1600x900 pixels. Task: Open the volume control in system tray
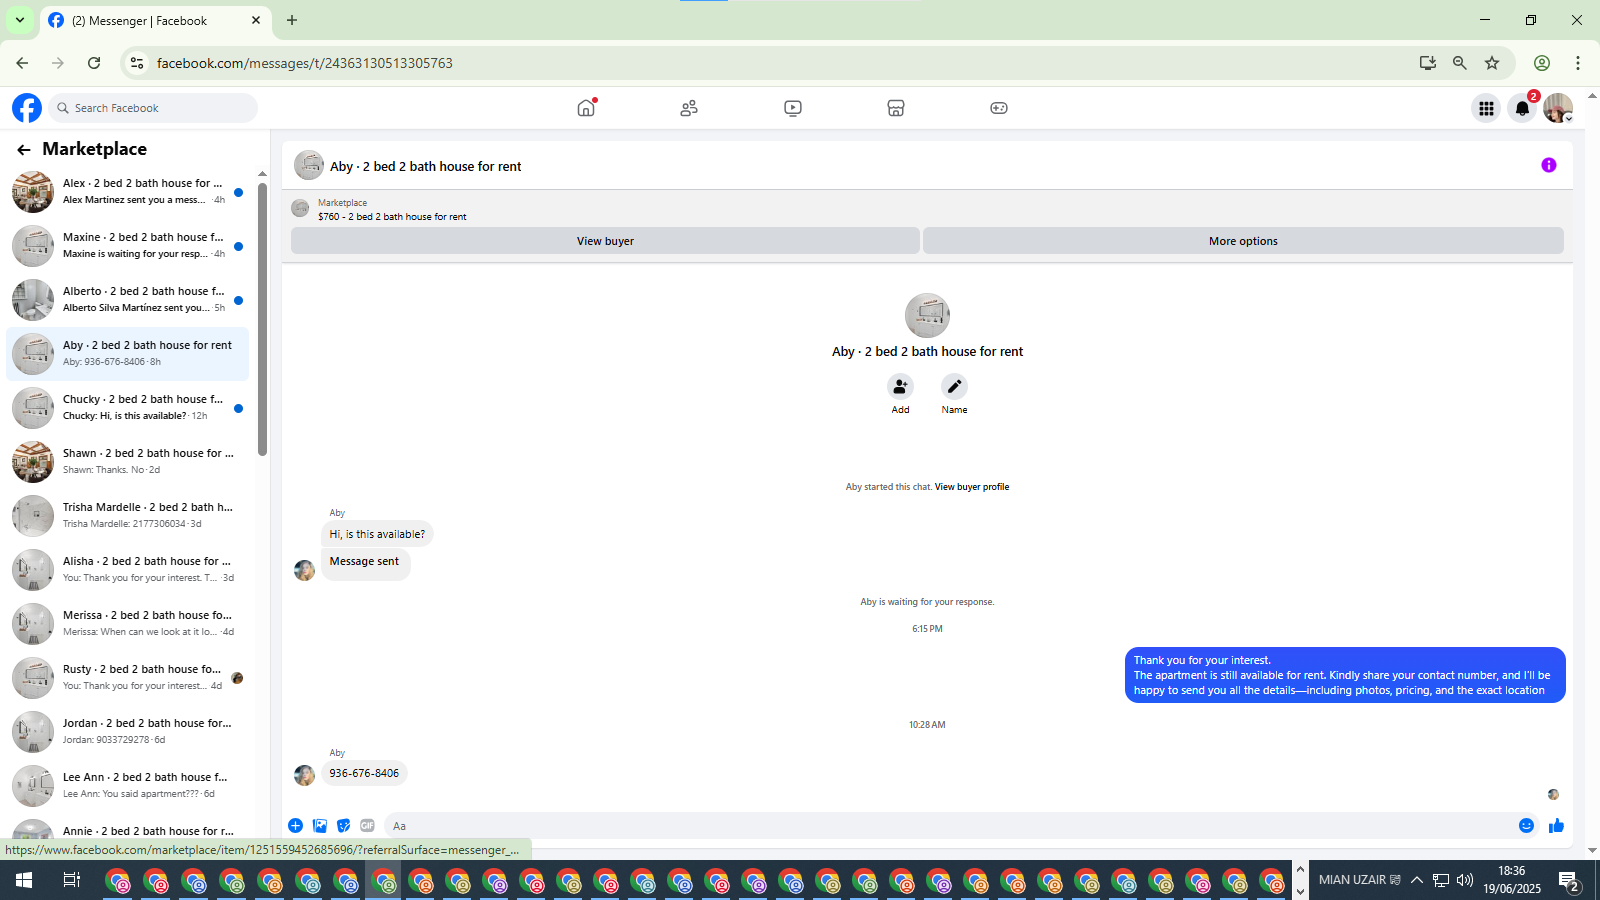tap(1465, 880)
